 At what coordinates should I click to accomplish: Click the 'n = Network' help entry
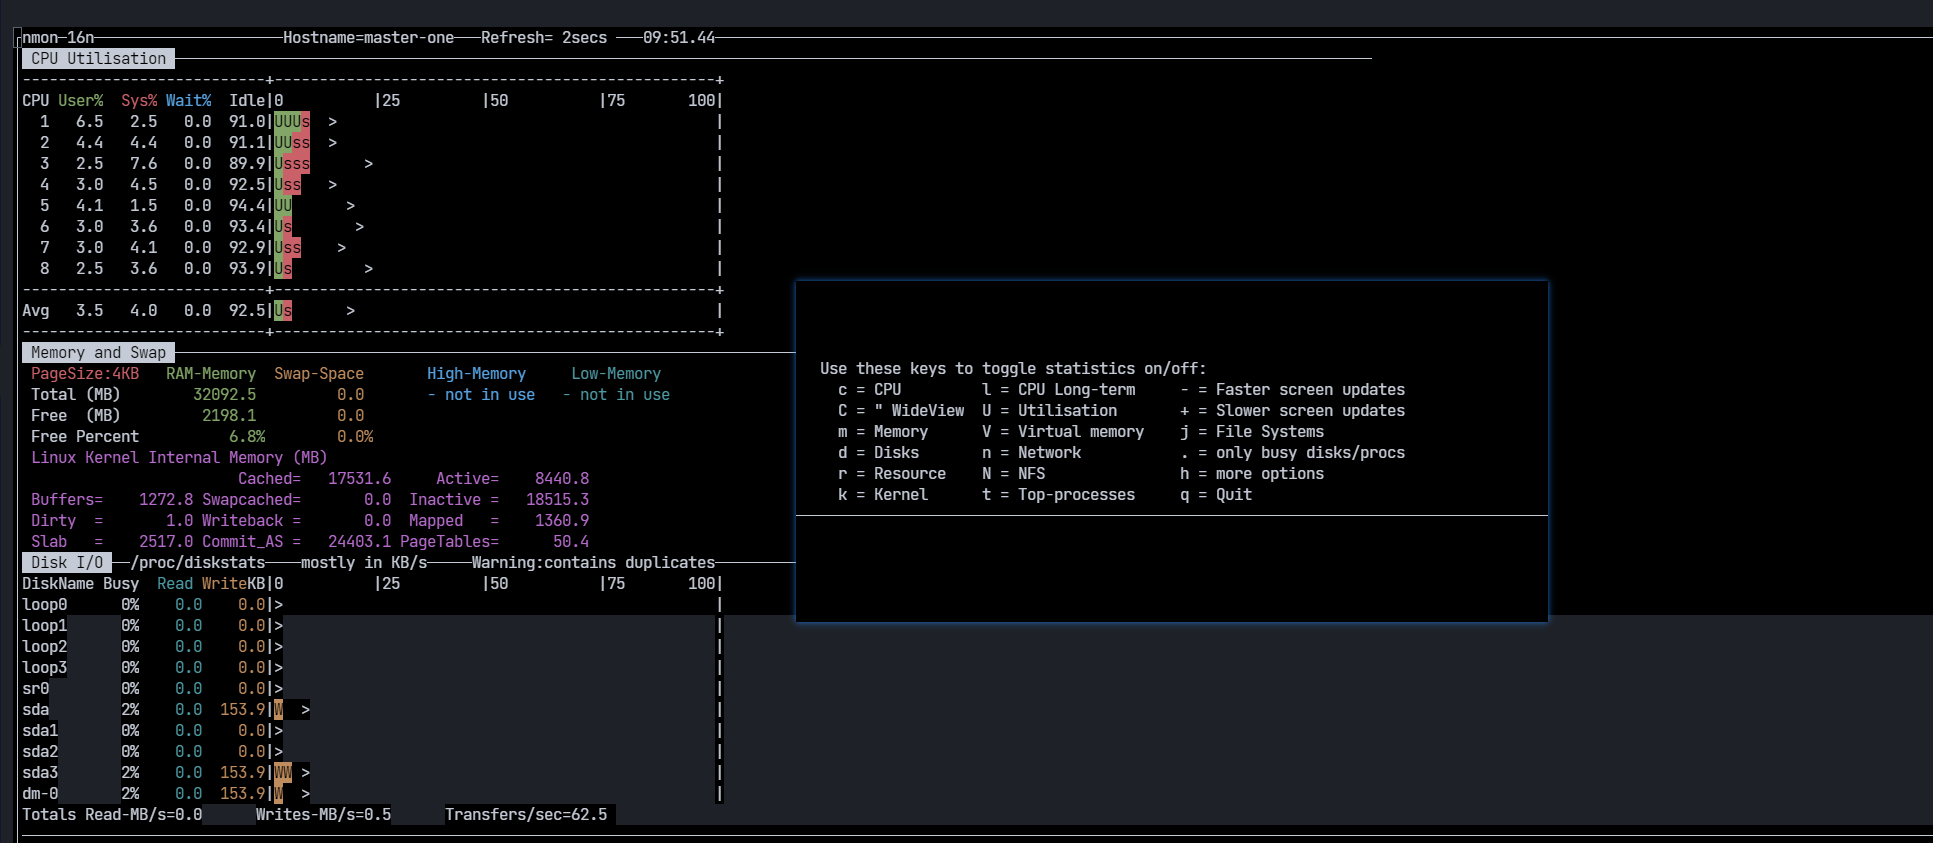[1031, 452]
